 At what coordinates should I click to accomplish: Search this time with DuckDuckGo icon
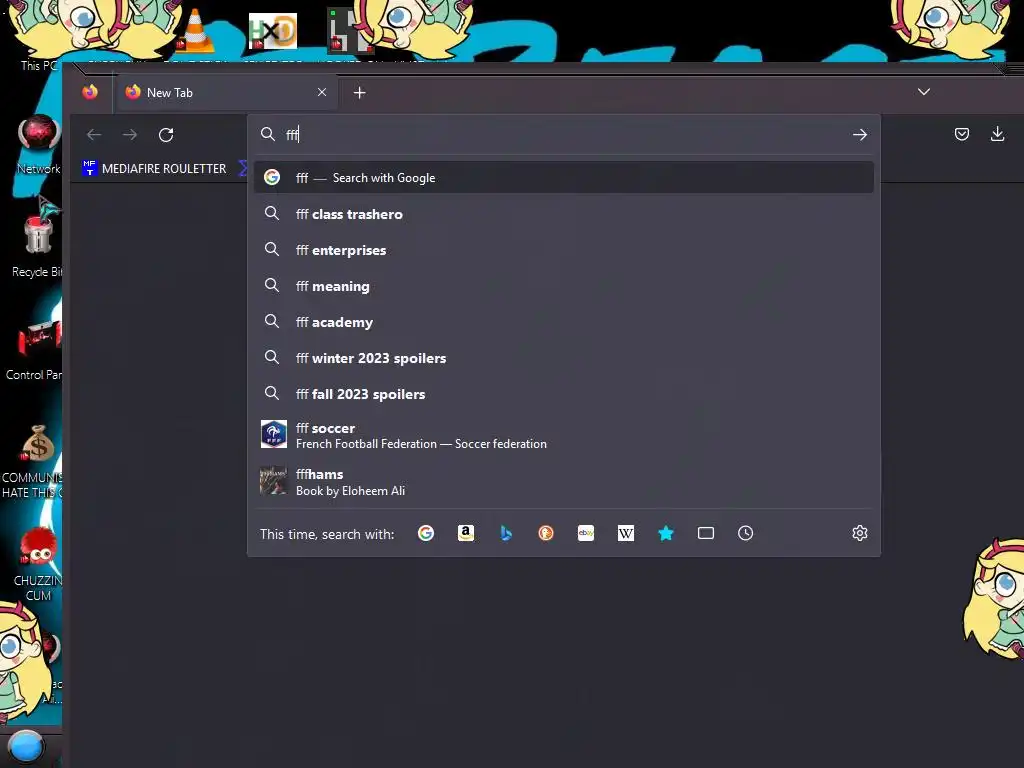pos(546,534)
